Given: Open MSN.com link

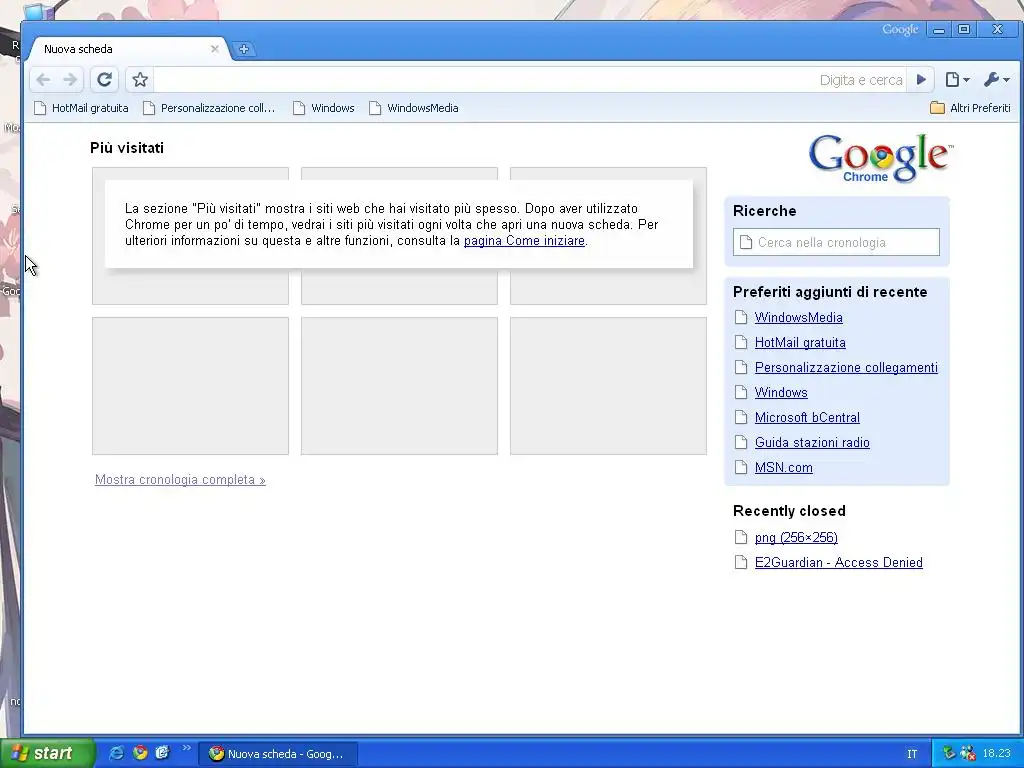Looking at the screenshot, I should tap(784, 468).
